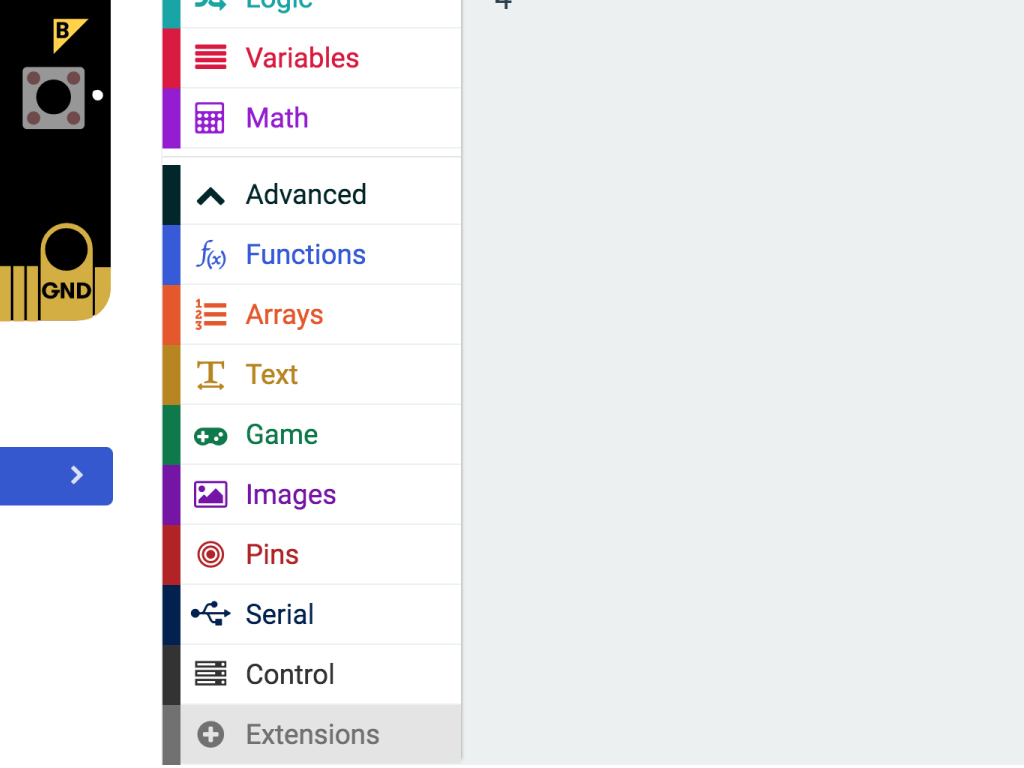This screenshot has width=1024, height=768.
Task: Select the Game category label
Action: [281, 434]
